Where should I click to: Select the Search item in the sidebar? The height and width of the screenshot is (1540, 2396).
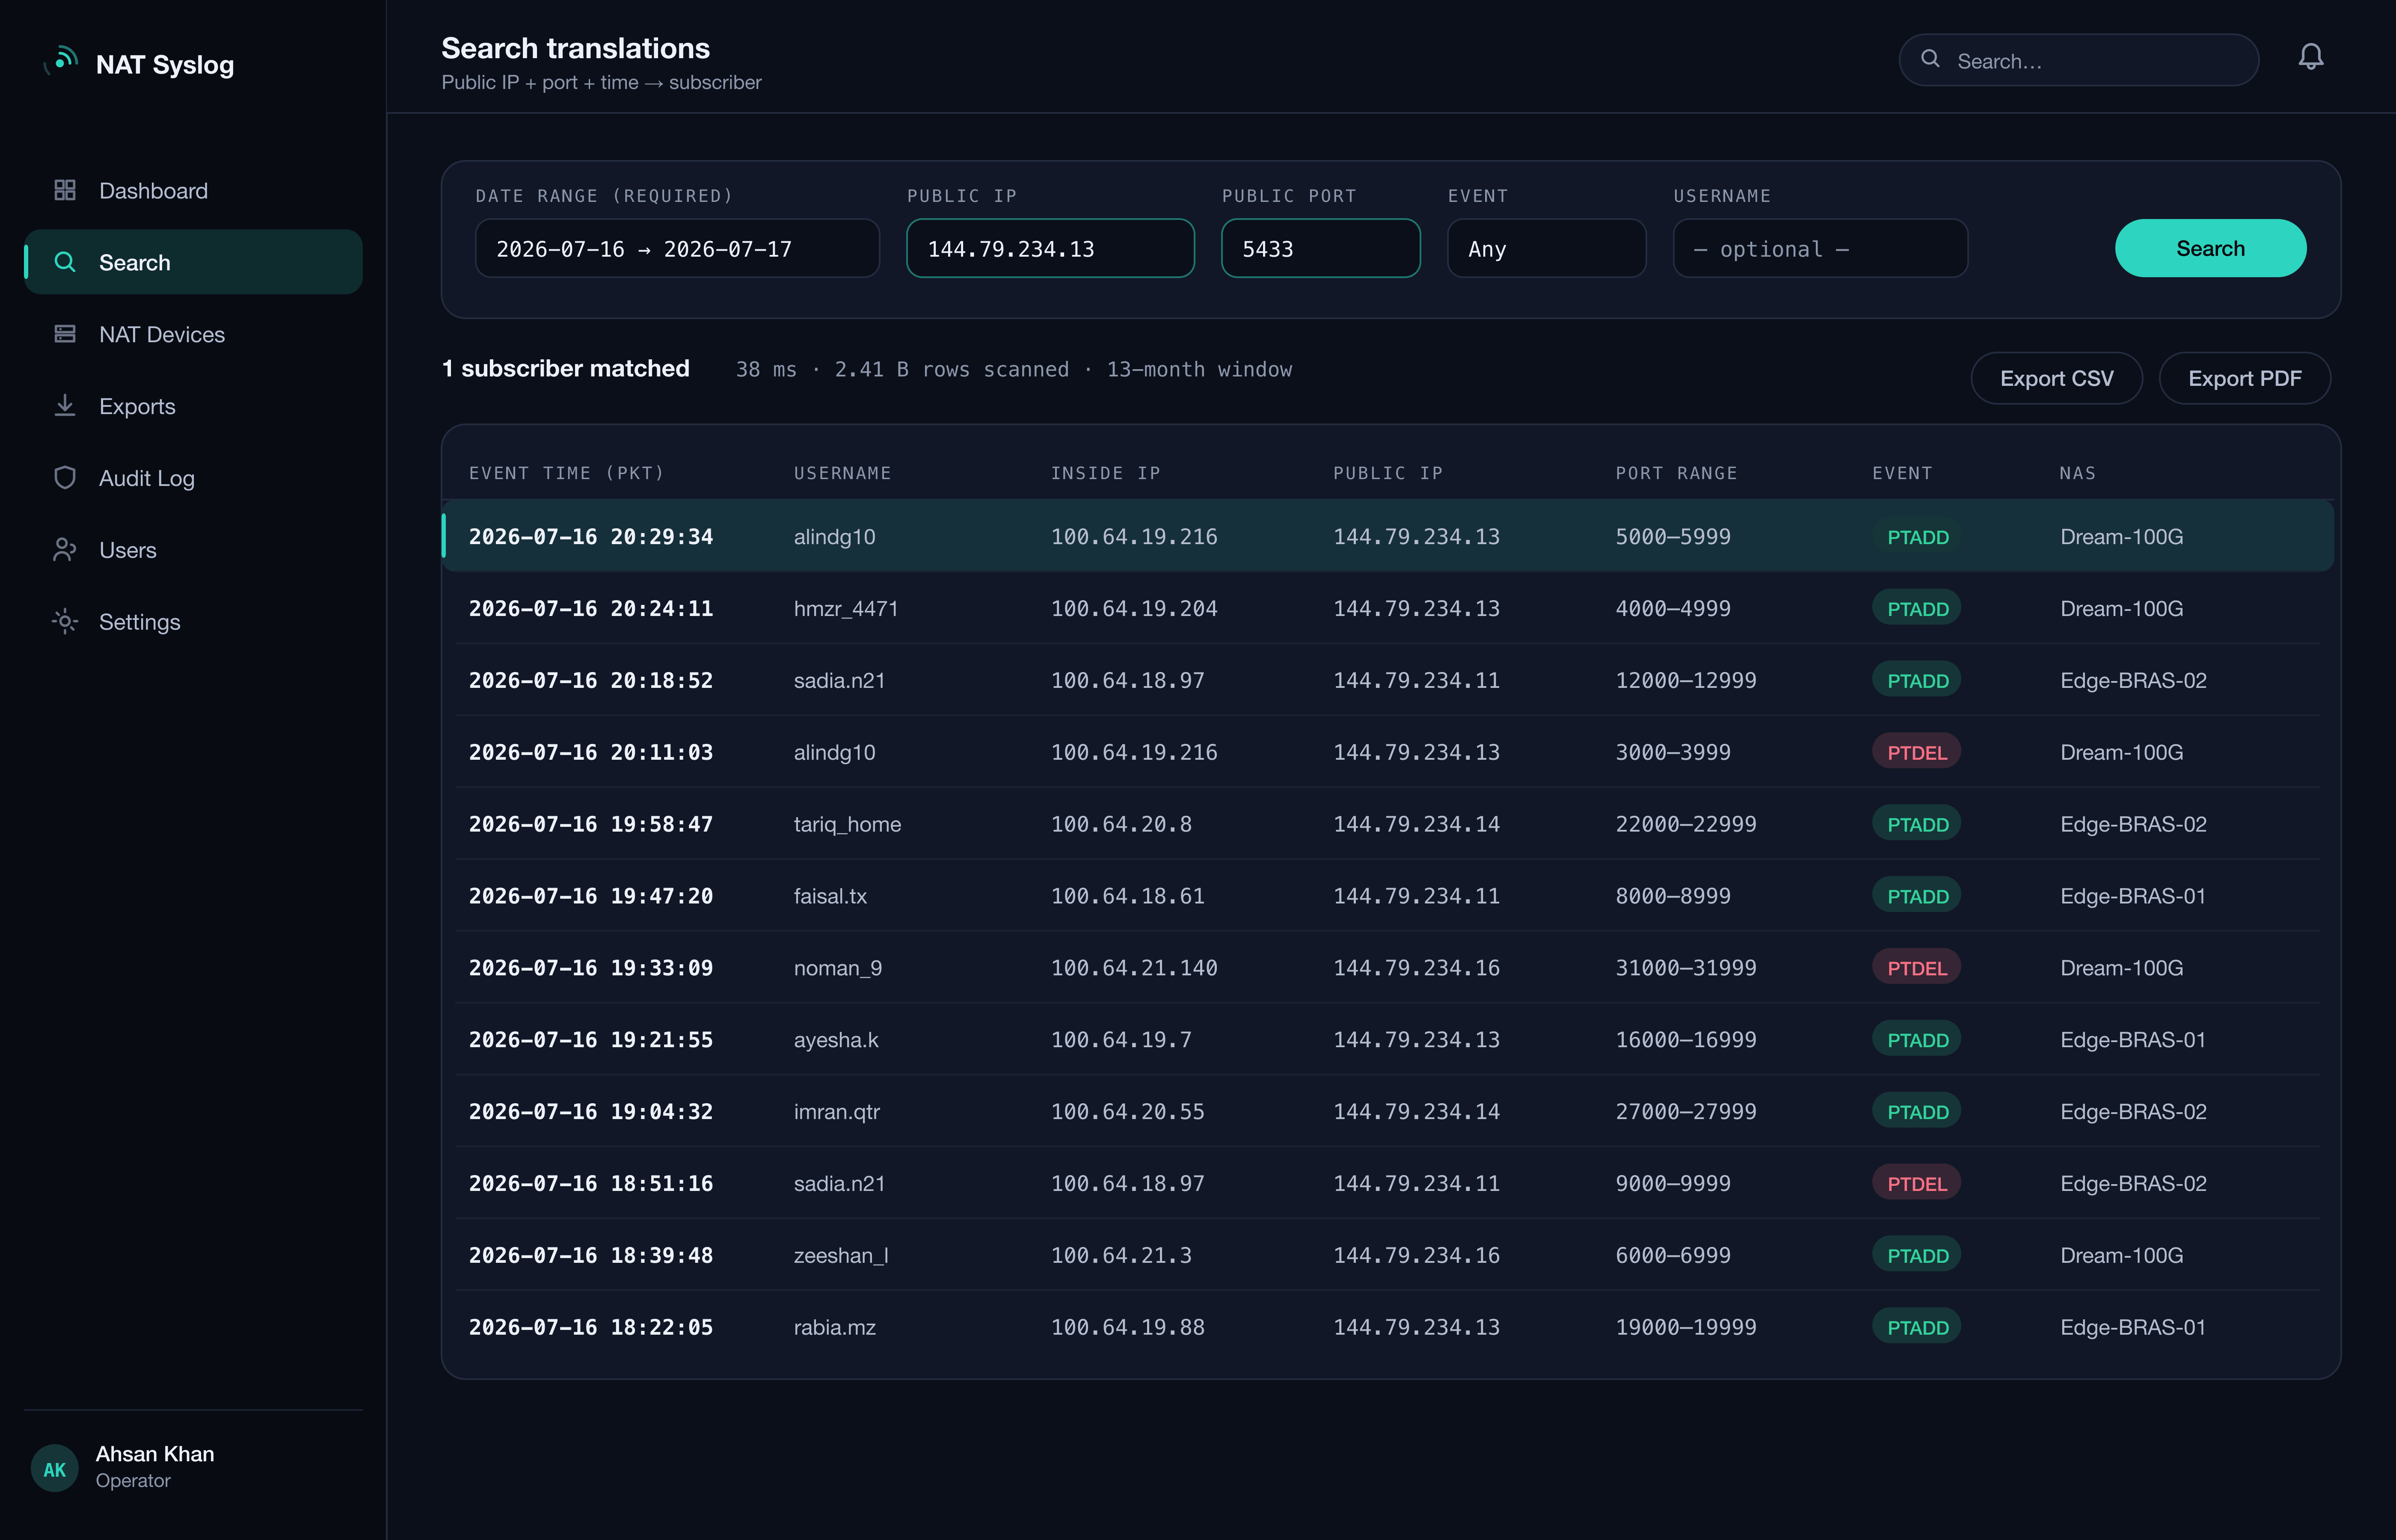193,262
